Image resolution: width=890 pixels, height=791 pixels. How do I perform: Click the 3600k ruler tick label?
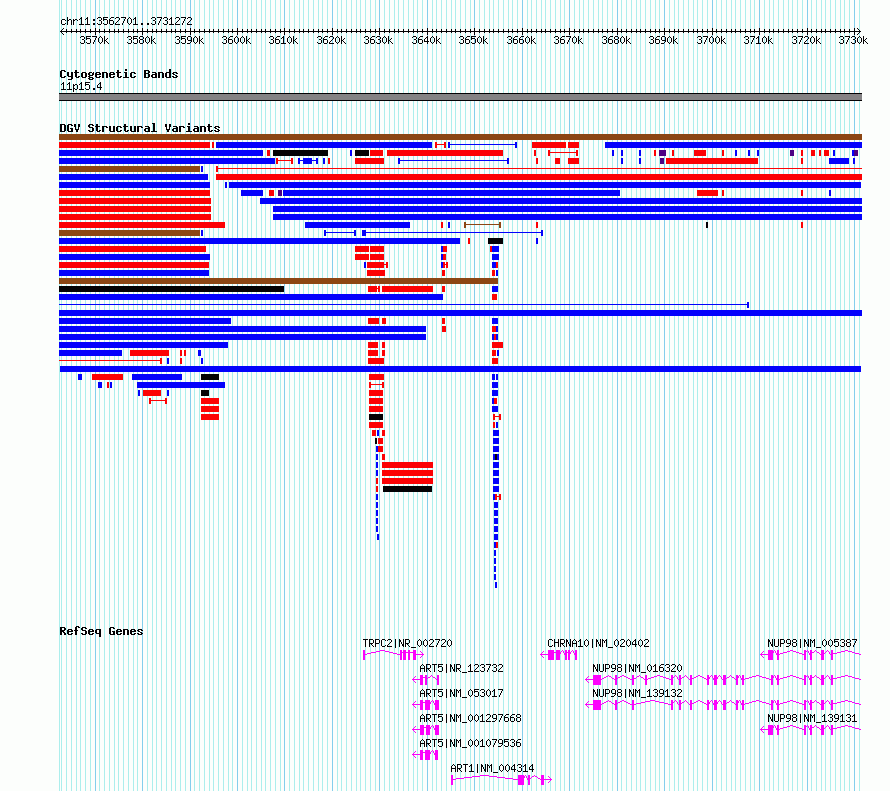coord(236,40)
